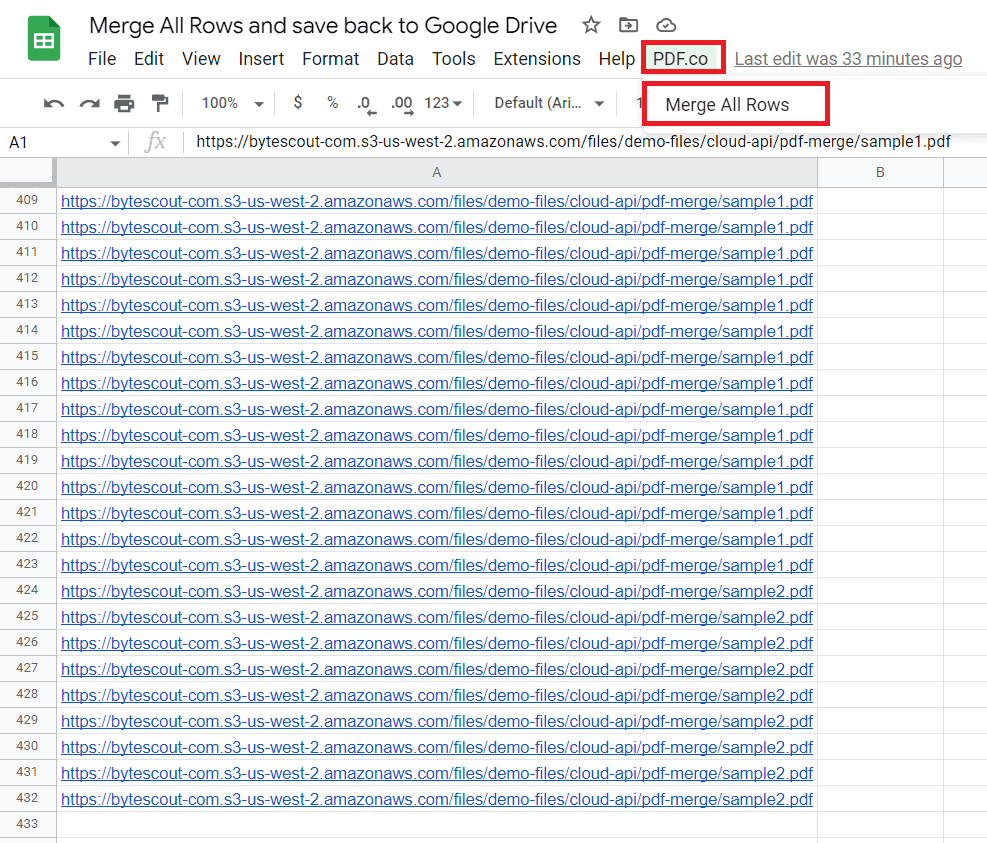Increase decimal places button

click(x=401, y=103)
